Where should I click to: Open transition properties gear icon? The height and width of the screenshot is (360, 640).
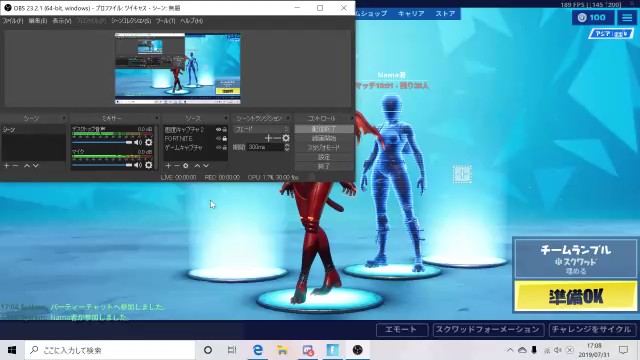pos(286,138)
